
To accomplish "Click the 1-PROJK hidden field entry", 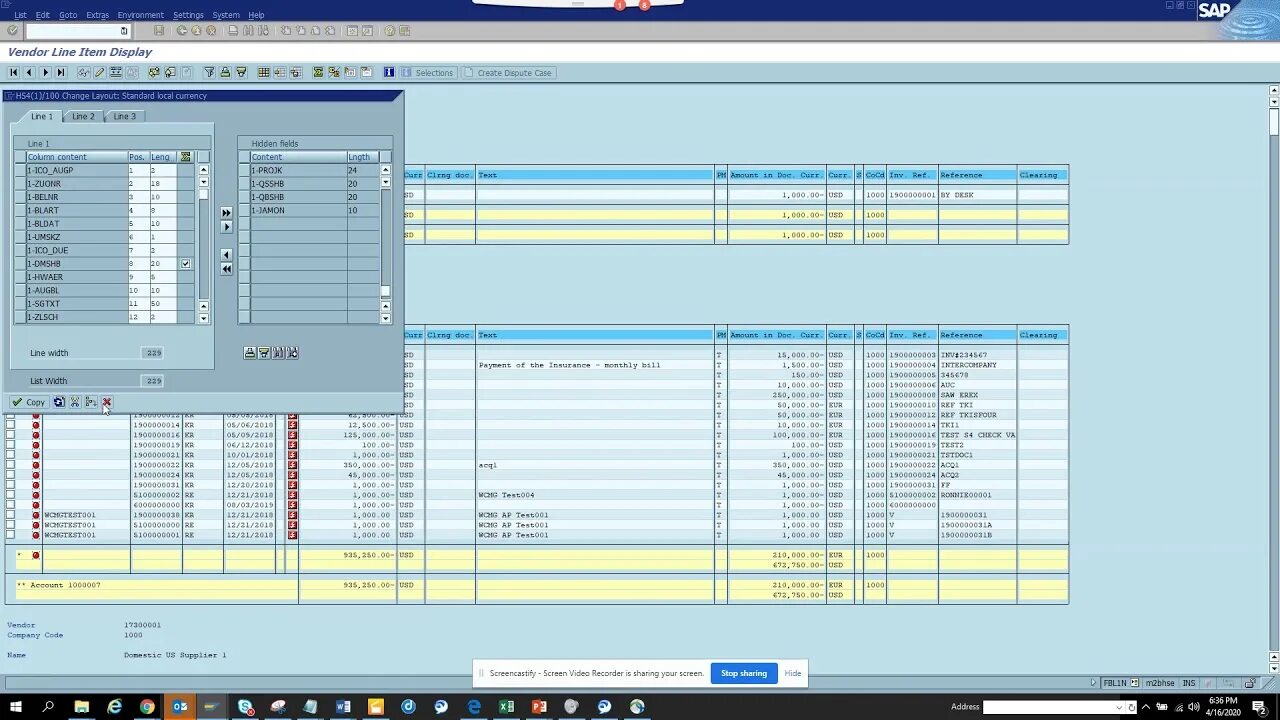I will [x=299, y=170].
